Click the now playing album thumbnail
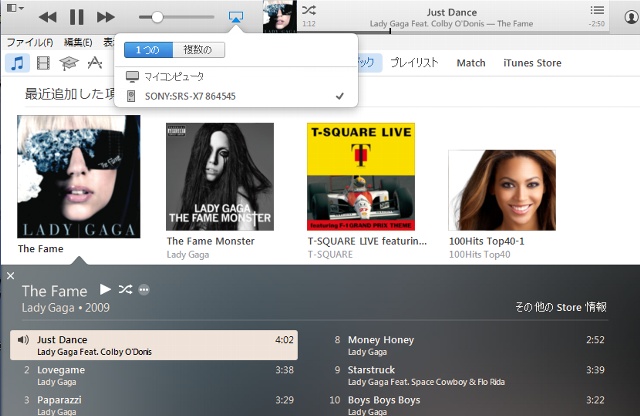 (280, 16)
